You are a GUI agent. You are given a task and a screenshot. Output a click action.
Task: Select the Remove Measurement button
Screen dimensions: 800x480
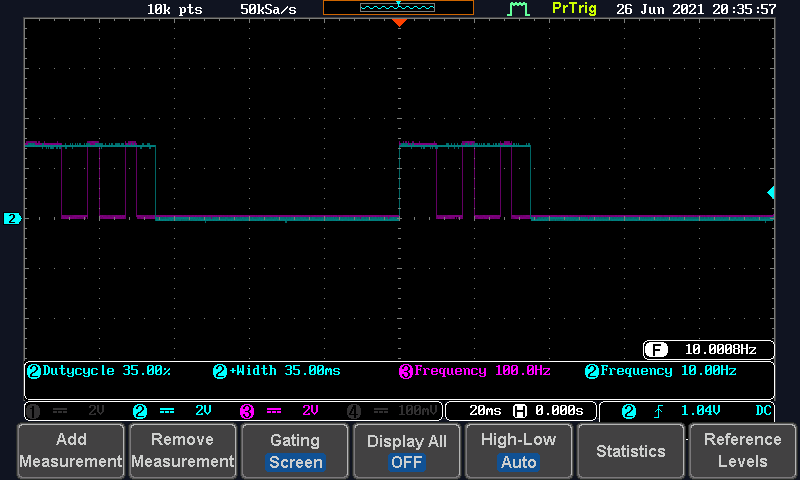tap(183, 451)
